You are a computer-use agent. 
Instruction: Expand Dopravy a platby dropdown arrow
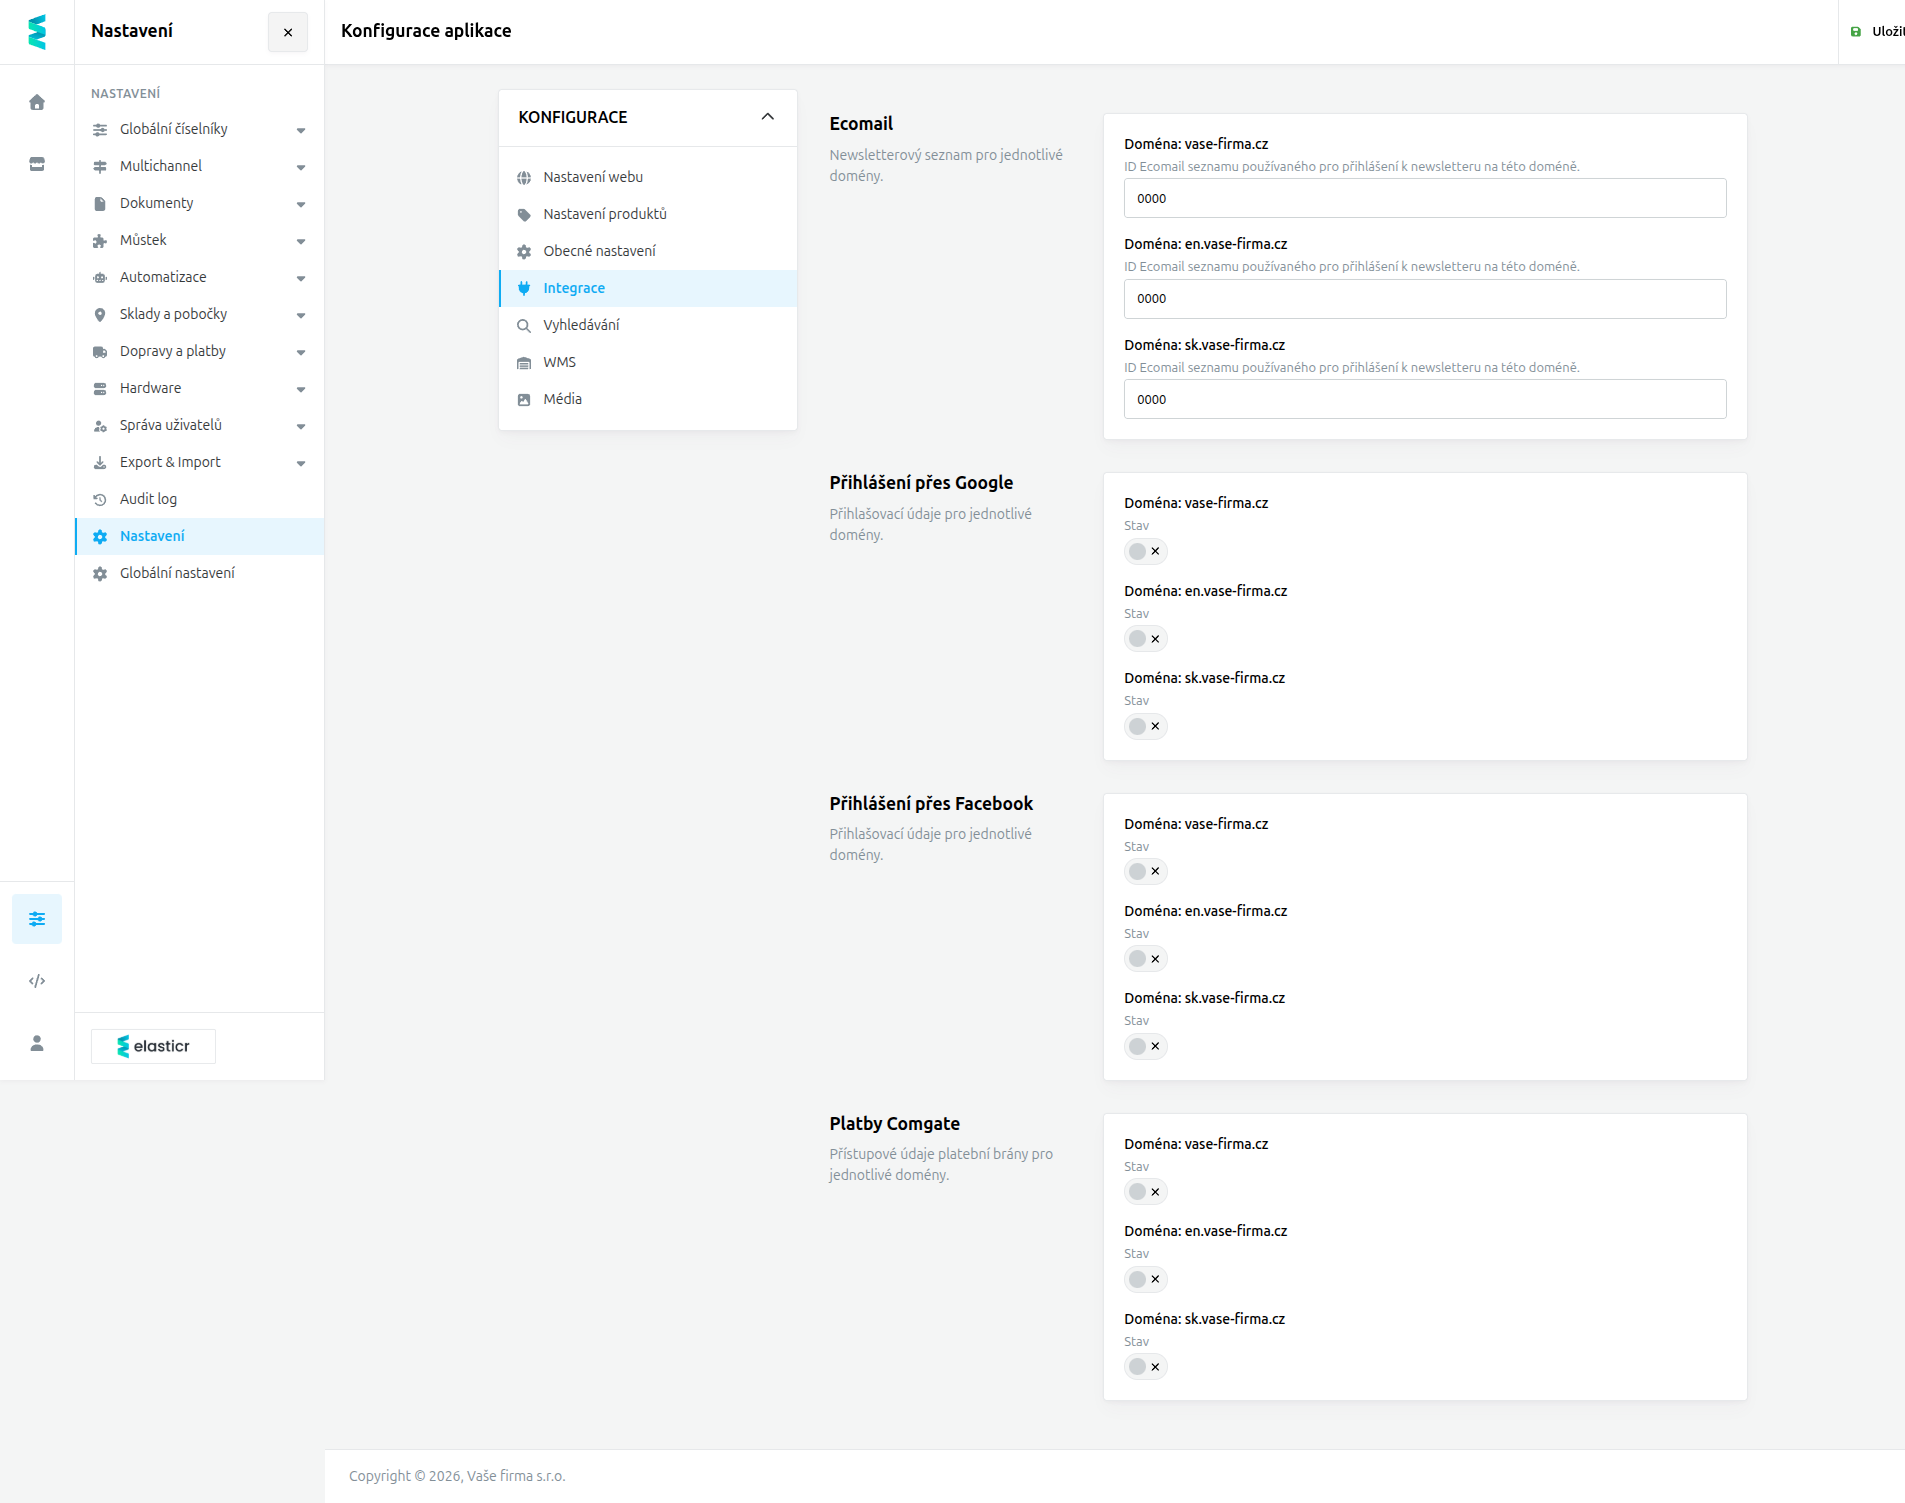tap(301, 352)
